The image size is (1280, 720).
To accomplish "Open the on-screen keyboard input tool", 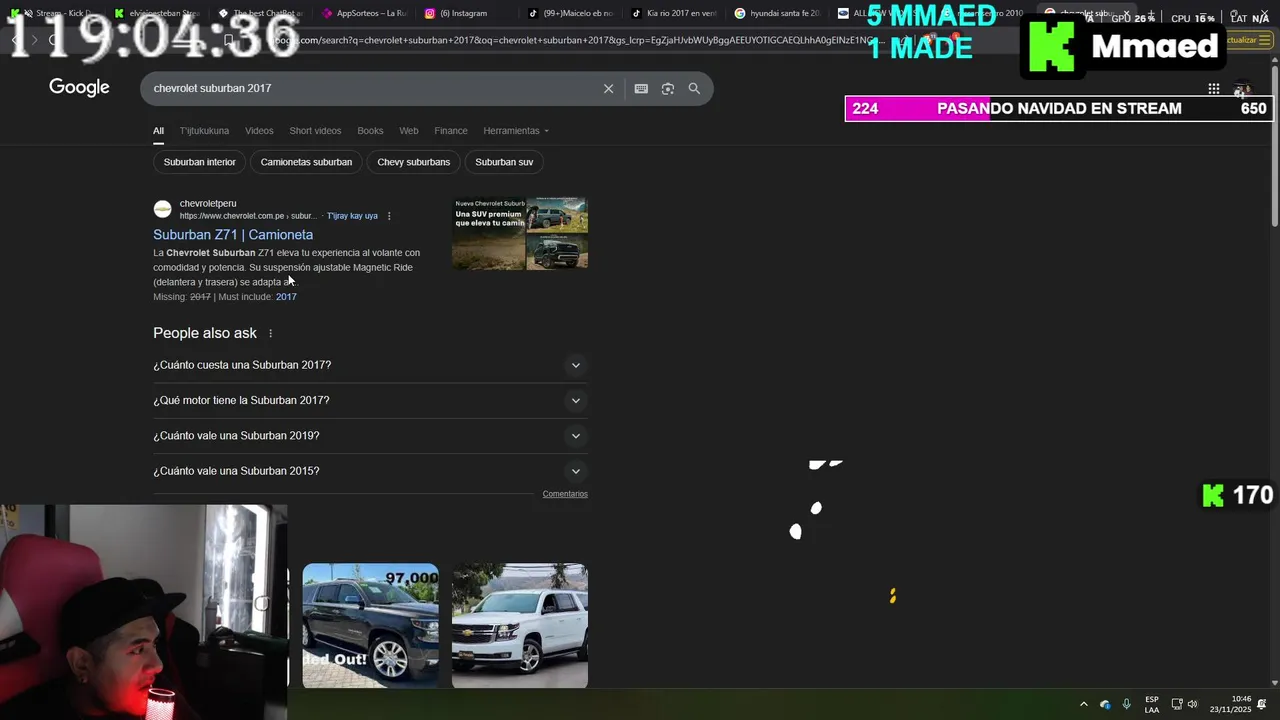I will [641, 89].
